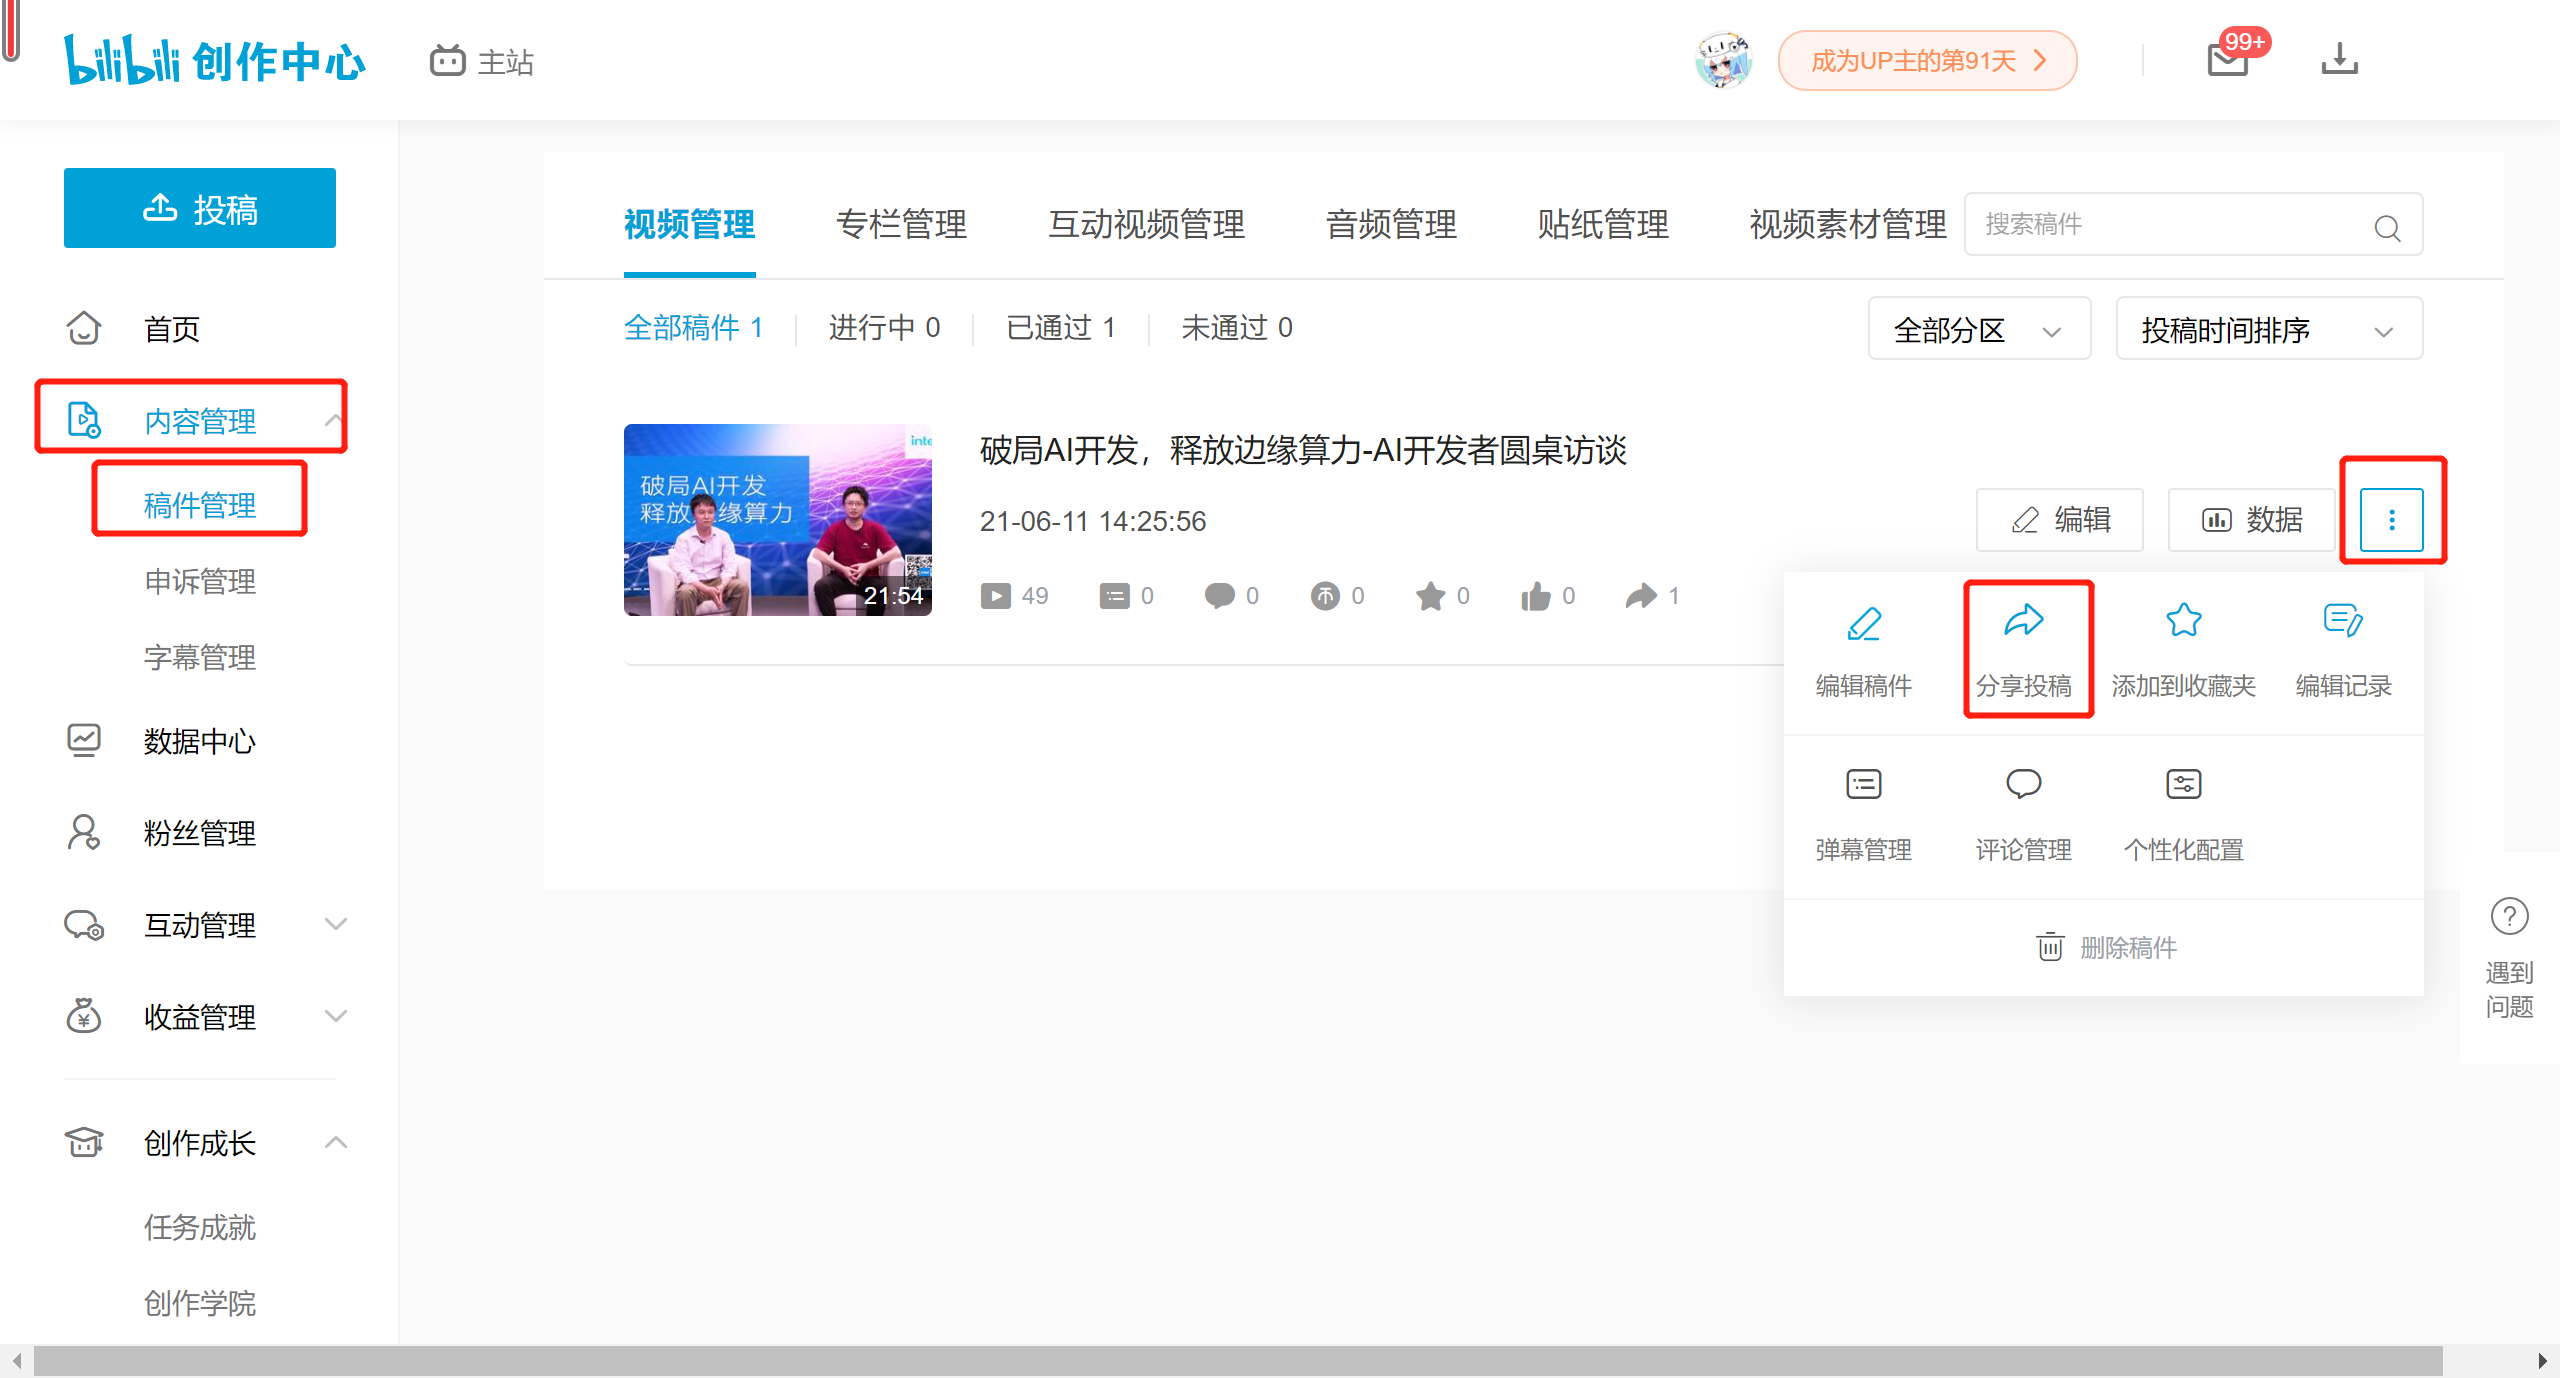Click the video thumbnail of the submission

pos(777,520)
